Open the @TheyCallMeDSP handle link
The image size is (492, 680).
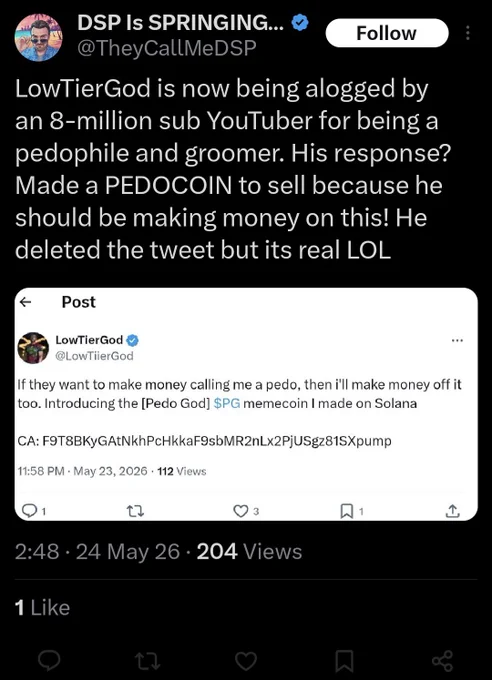click(167, 48)
